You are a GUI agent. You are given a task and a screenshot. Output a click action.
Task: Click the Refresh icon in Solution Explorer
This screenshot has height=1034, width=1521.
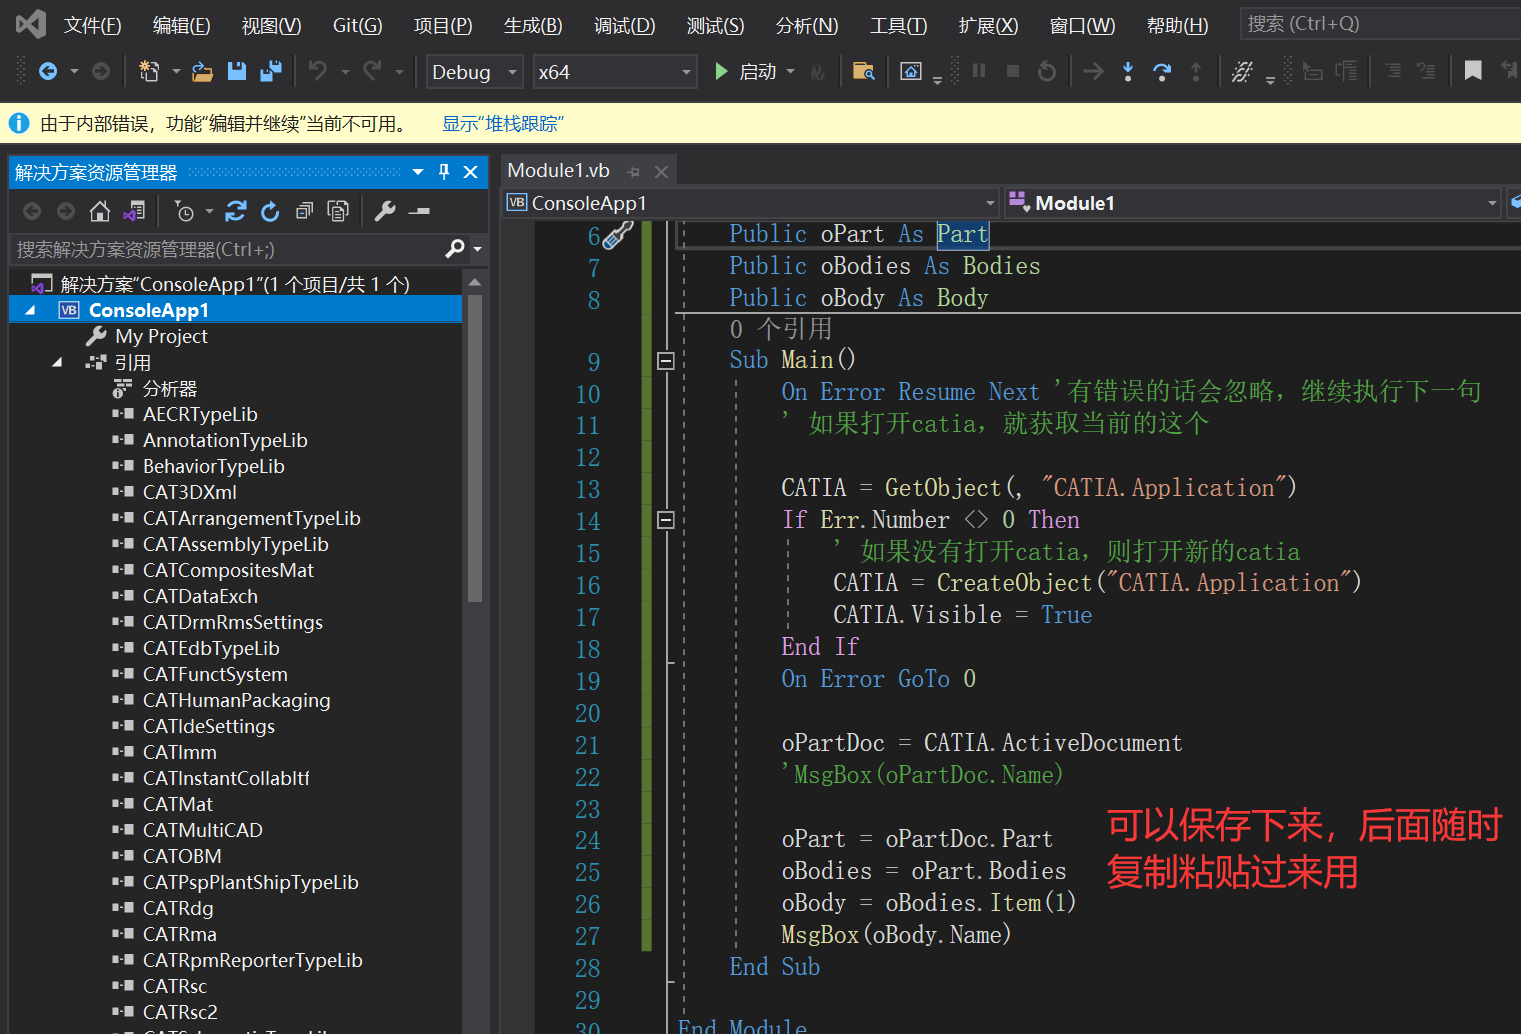click(270, 211)
